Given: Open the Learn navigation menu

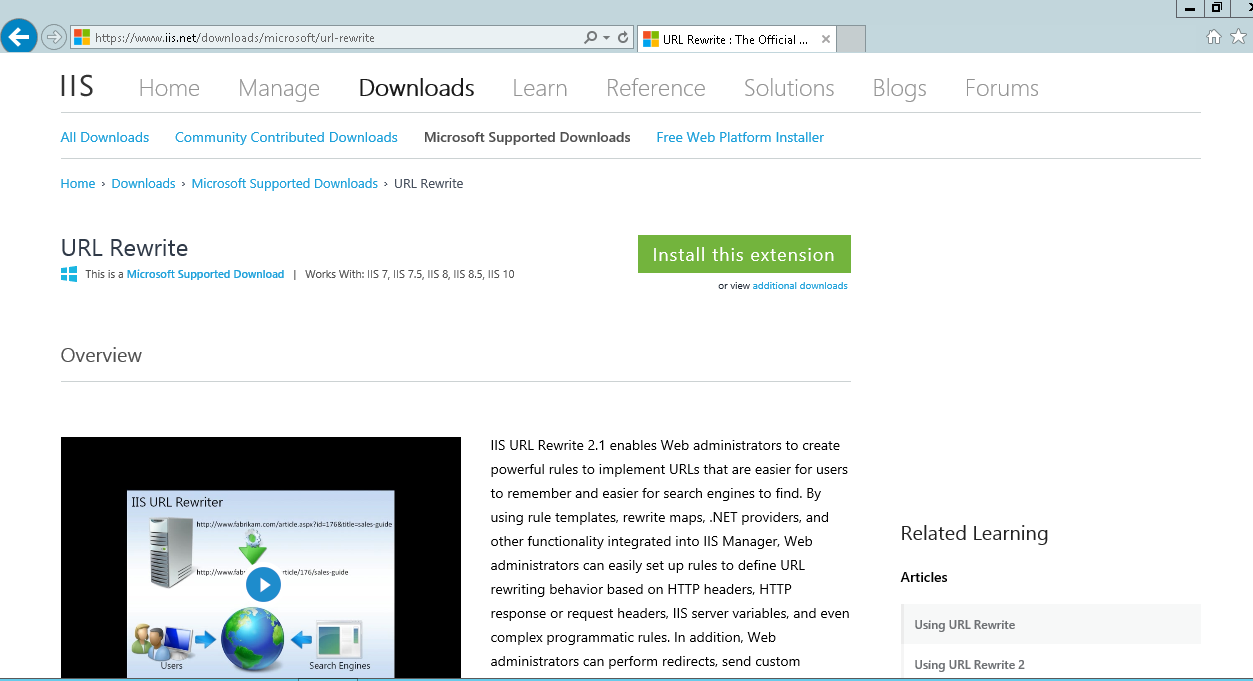Looking at the screenshot, I should point(540,88).
